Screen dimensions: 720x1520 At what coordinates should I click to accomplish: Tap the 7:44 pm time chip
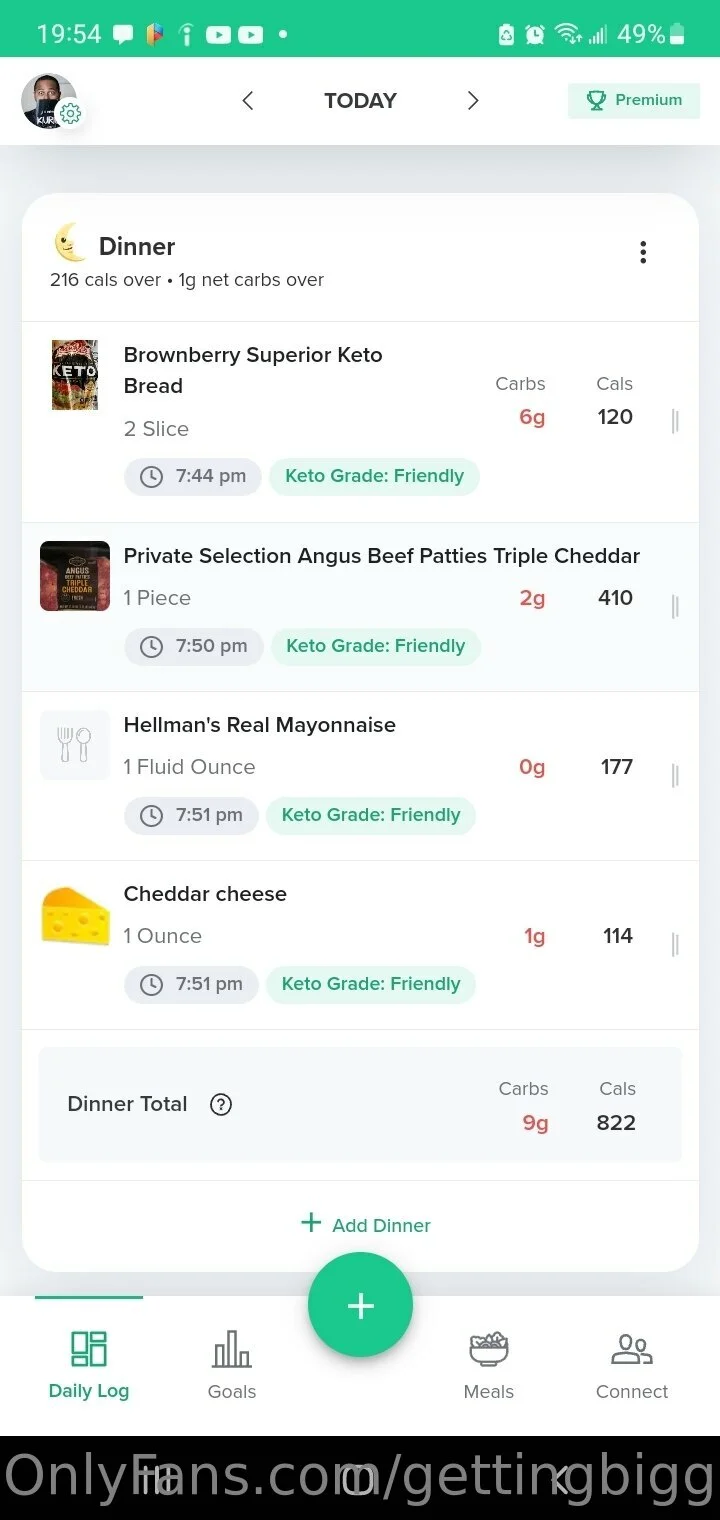193,476
